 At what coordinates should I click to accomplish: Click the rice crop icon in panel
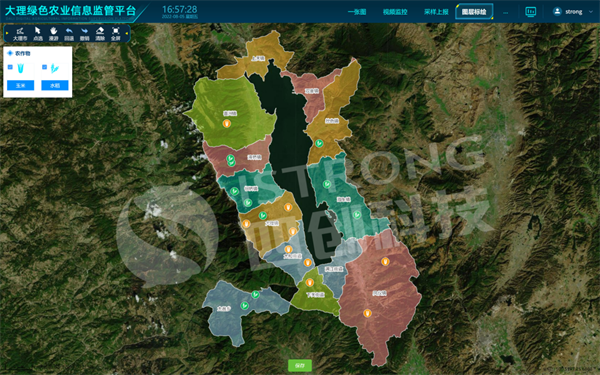[55, 68]
